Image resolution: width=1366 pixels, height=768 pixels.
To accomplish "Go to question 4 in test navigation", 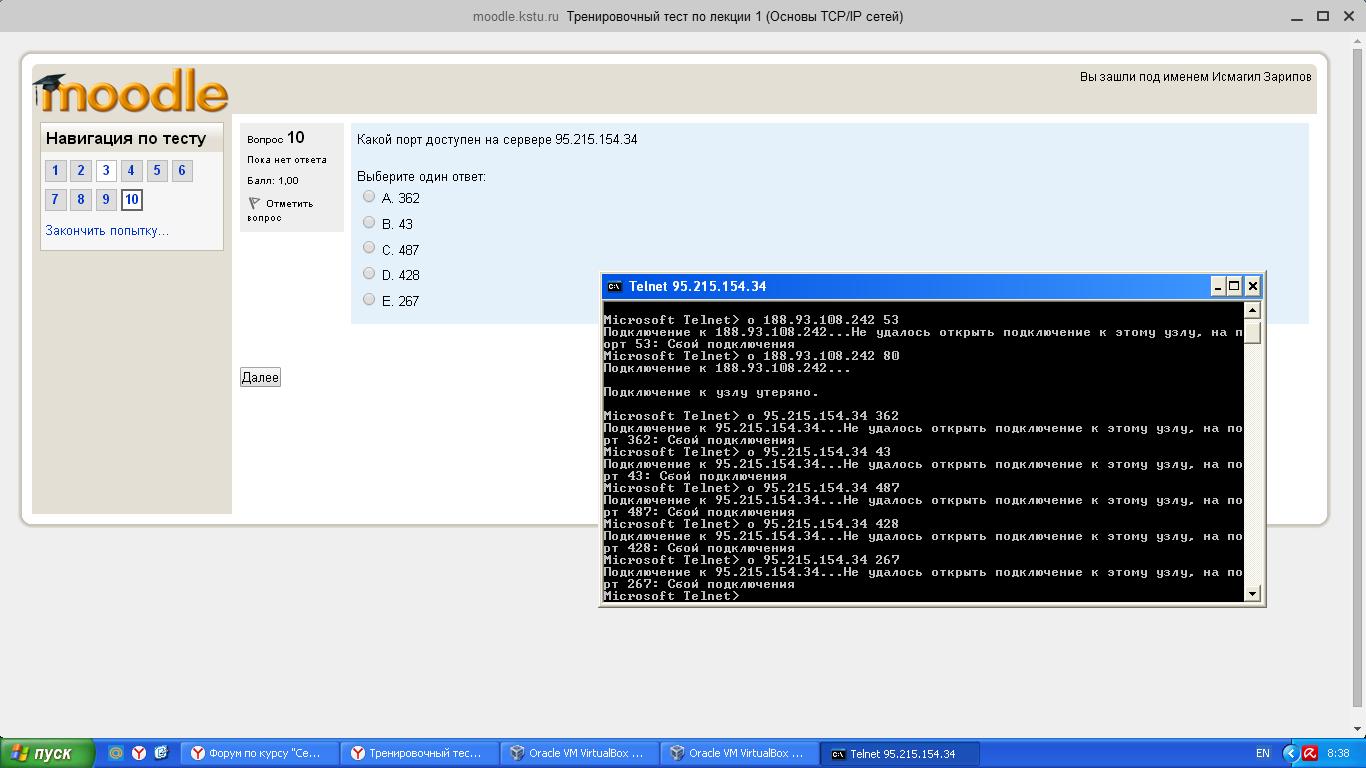I will click(131, 171).
